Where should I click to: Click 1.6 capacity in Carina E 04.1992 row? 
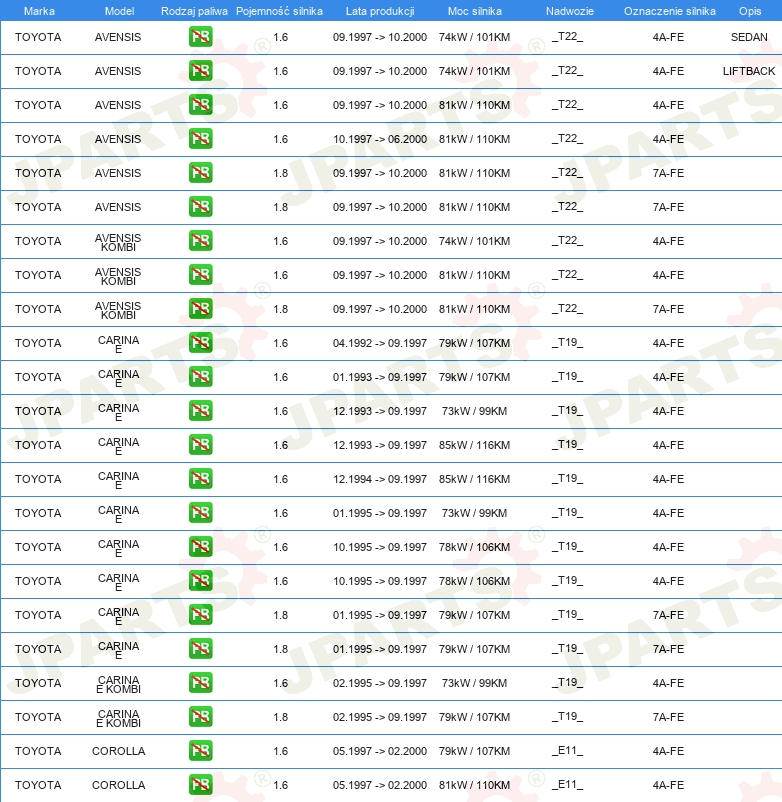point(280,343)
